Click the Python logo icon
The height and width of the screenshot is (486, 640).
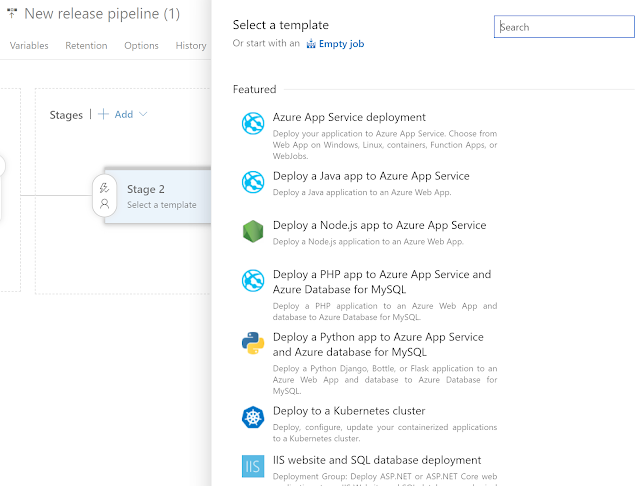252,344
